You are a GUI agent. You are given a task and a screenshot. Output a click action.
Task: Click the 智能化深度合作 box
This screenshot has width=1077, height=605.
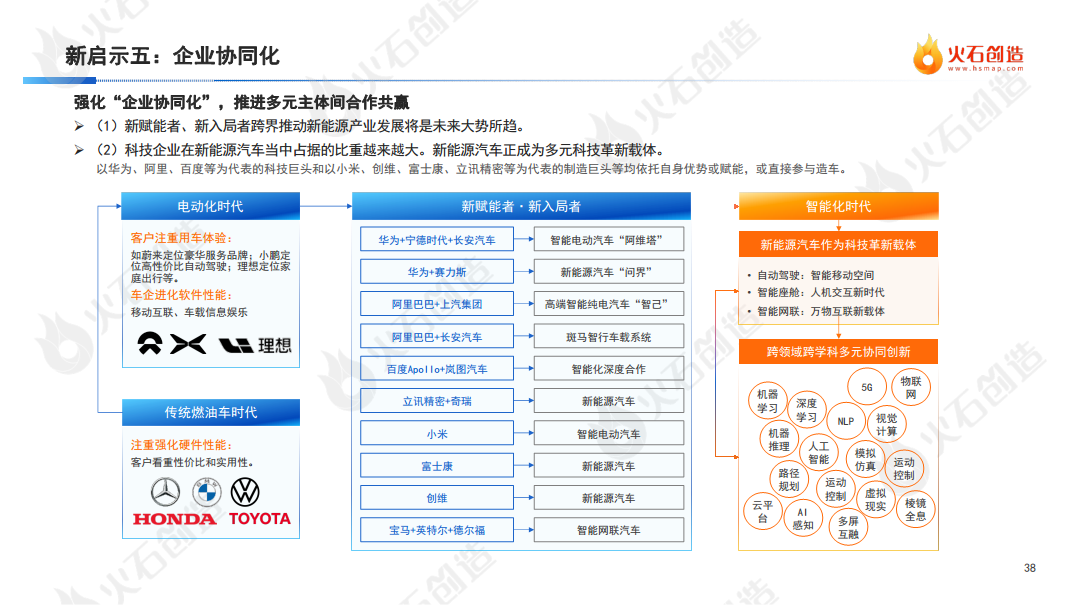tap(609, 369)
